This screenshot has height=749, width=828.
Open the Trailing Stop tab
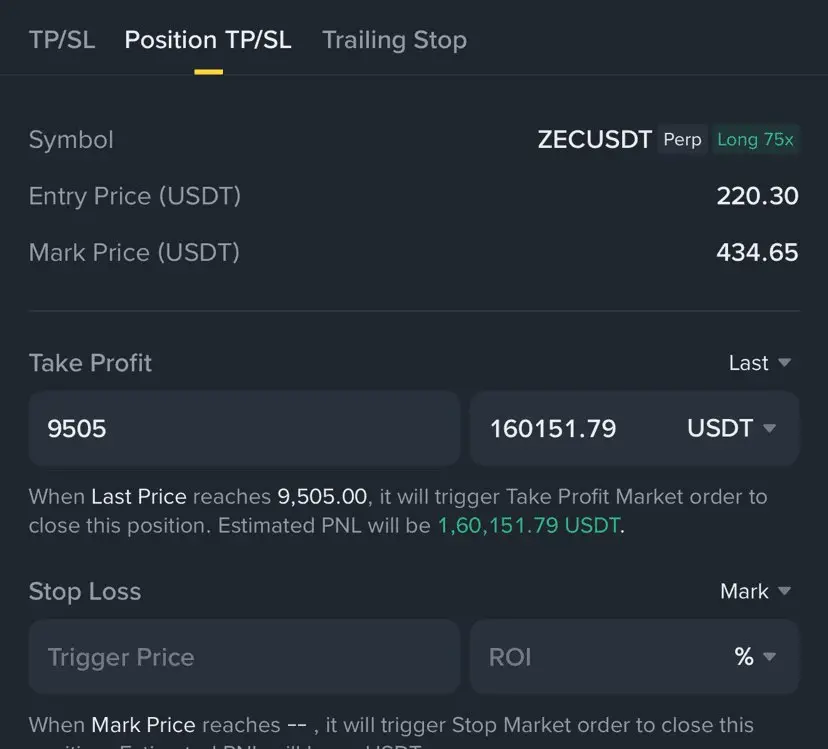394,40
